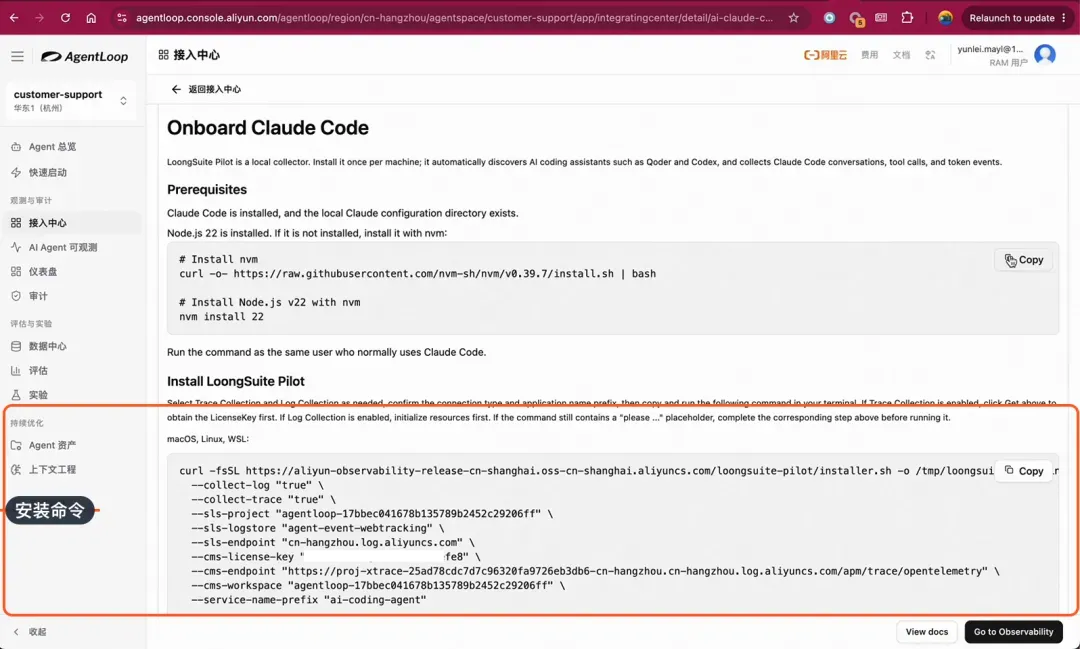Bookmark page with star icon
The height and width of the screenshot is (649, 1080).
[793, 18]
